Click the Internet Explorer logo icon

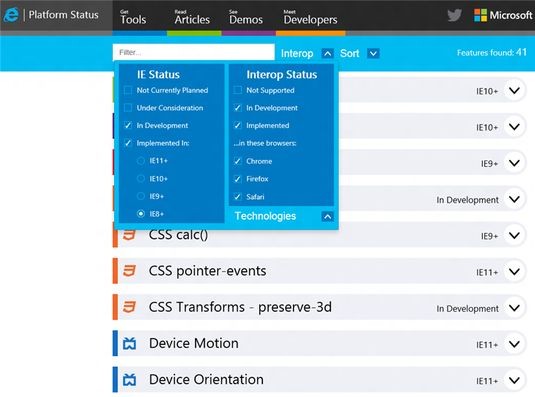point(11,15)
